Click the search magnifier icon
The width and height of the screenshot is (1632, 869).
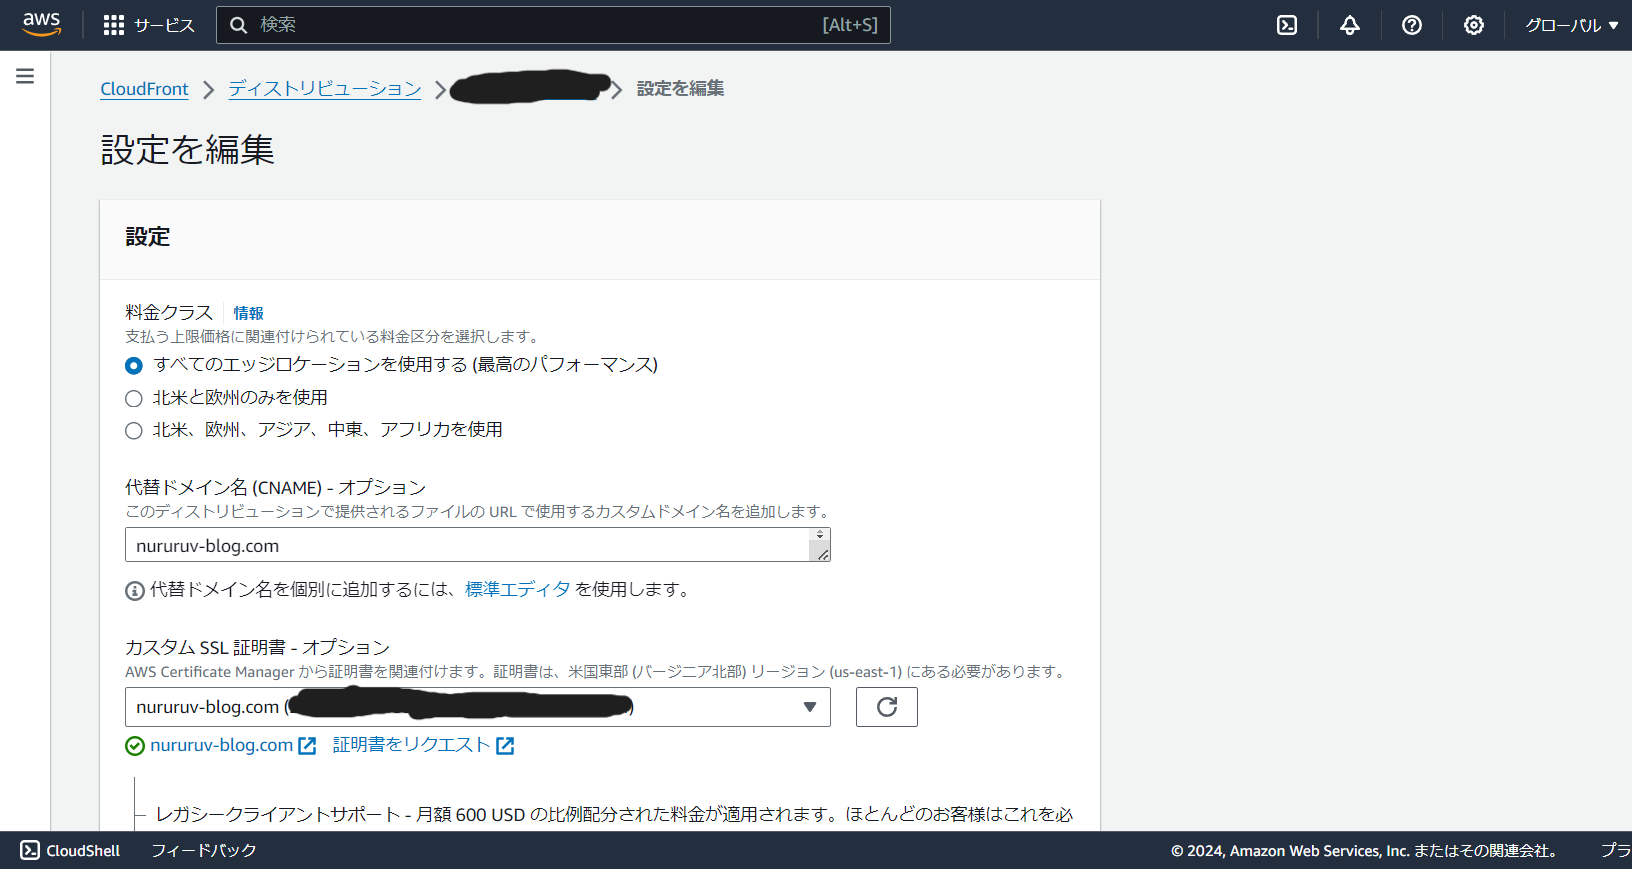[x=239, y=25]
